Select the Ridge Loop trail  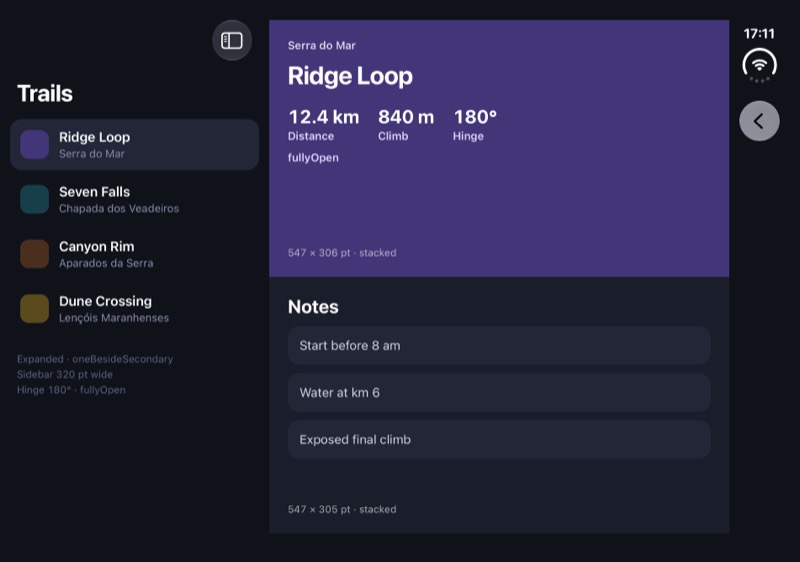[134, 145]
